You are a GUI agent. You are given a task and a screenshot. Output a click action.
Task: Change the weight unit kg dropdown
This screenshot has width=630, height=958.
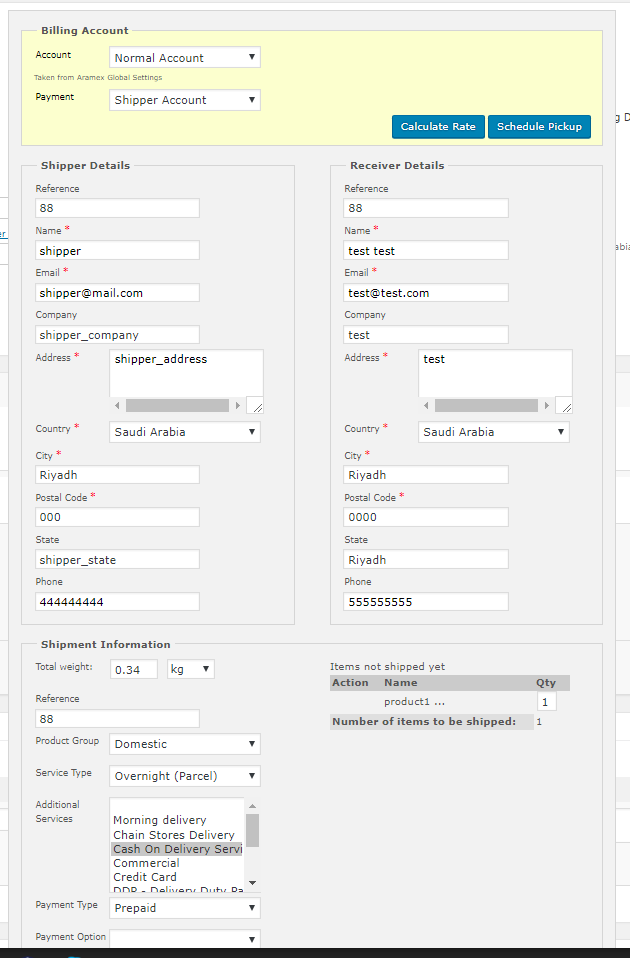(x=190, y=669)
